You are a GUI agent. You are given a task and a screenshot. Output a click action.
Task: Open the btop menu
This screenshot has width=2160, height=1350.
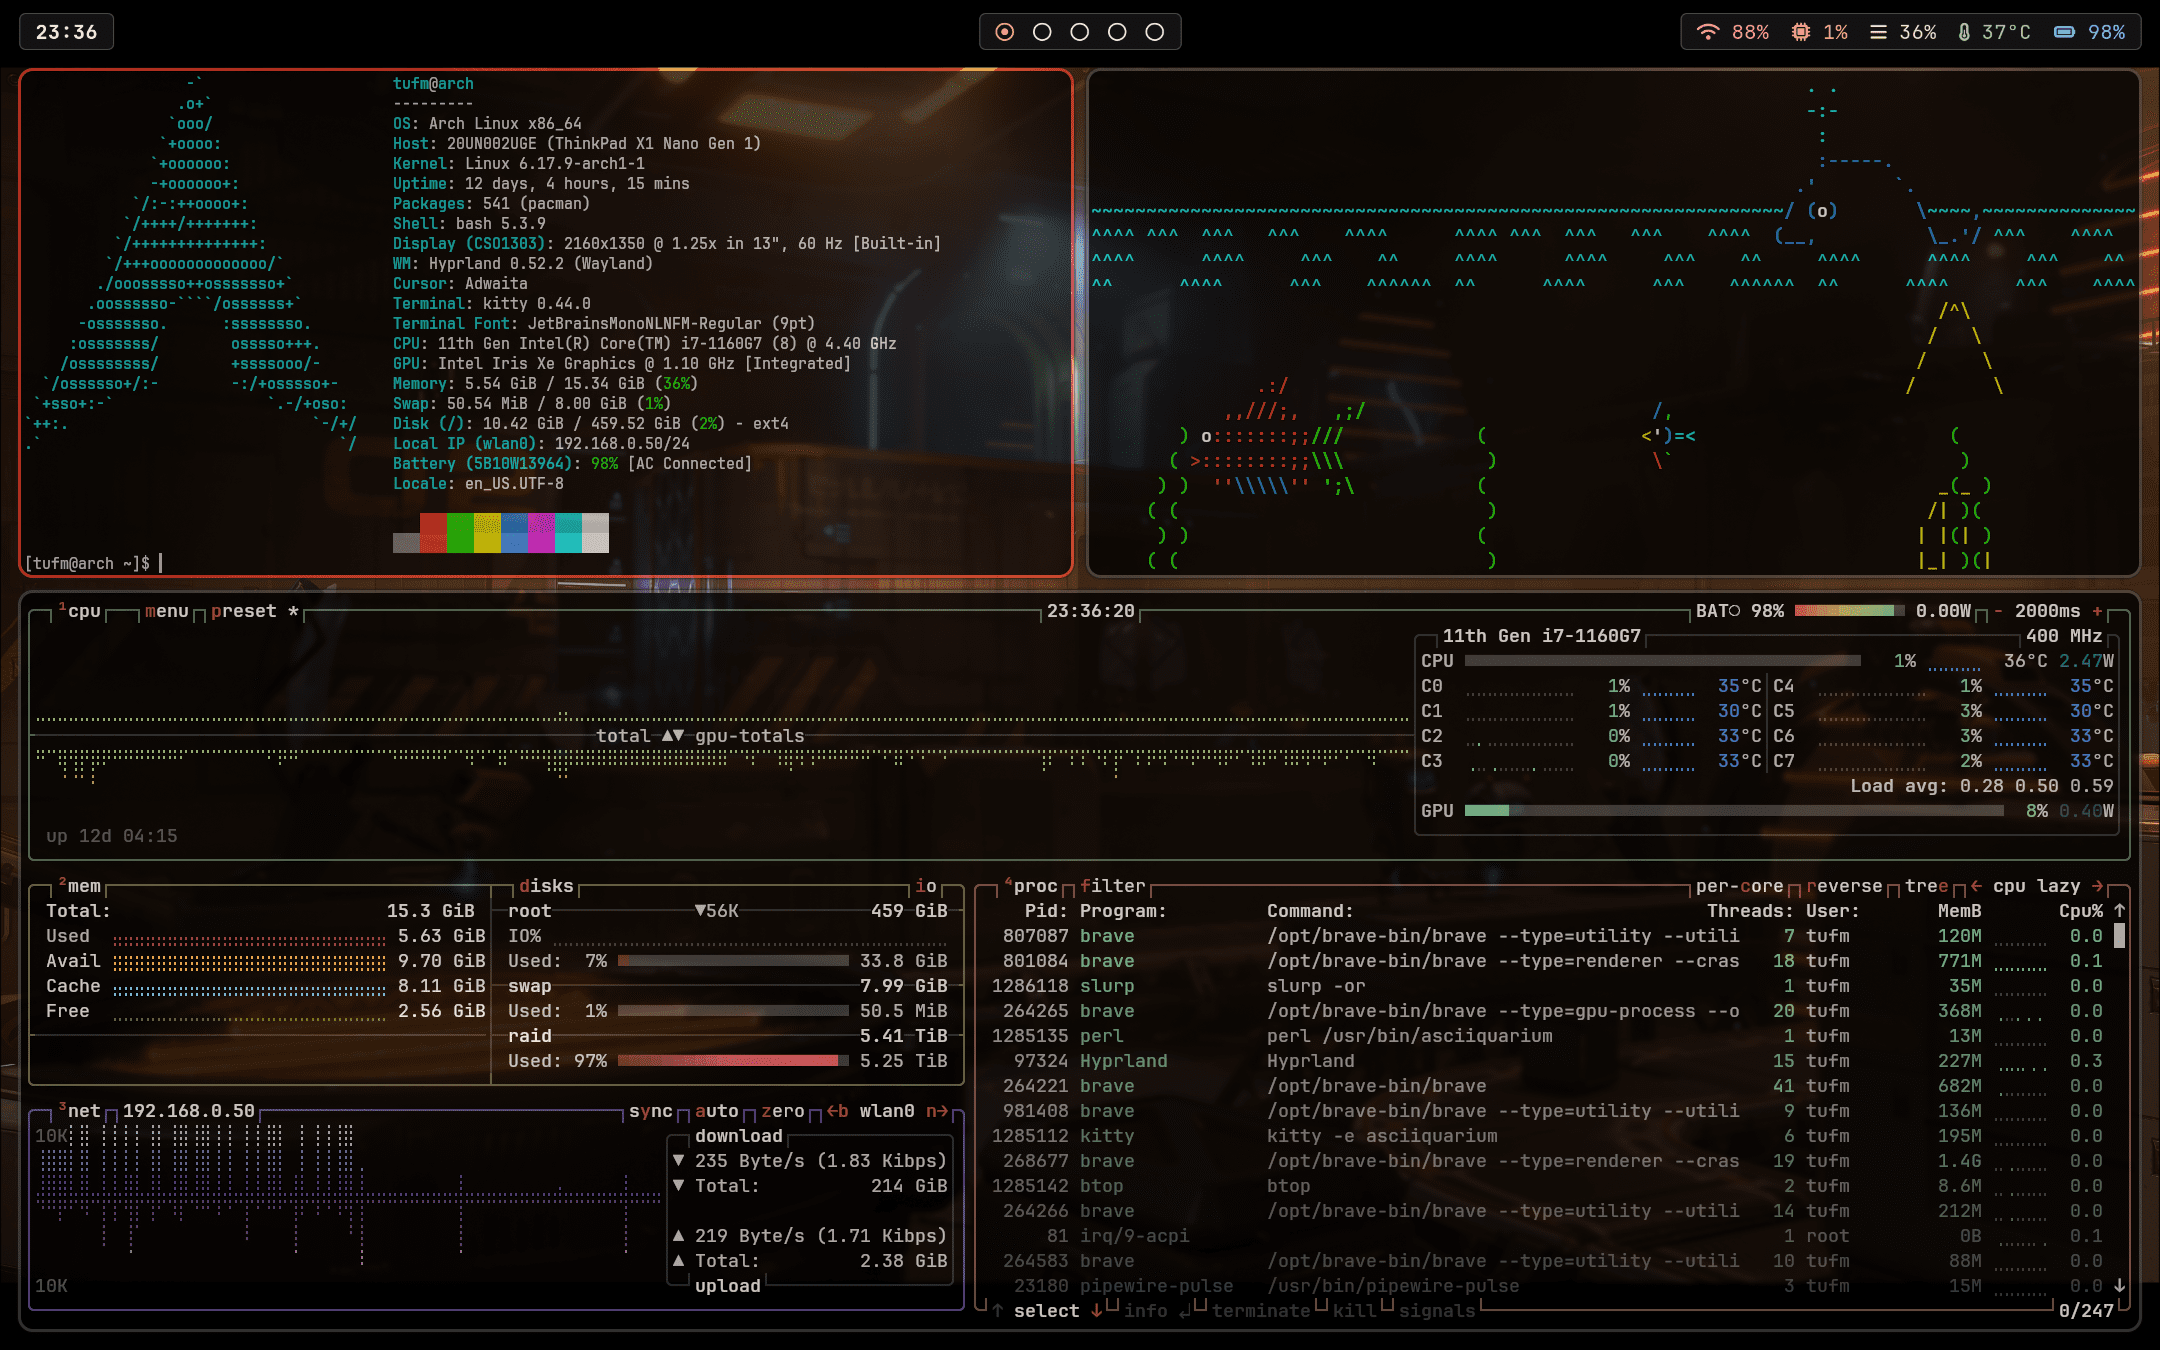click(x=166, y=611)
